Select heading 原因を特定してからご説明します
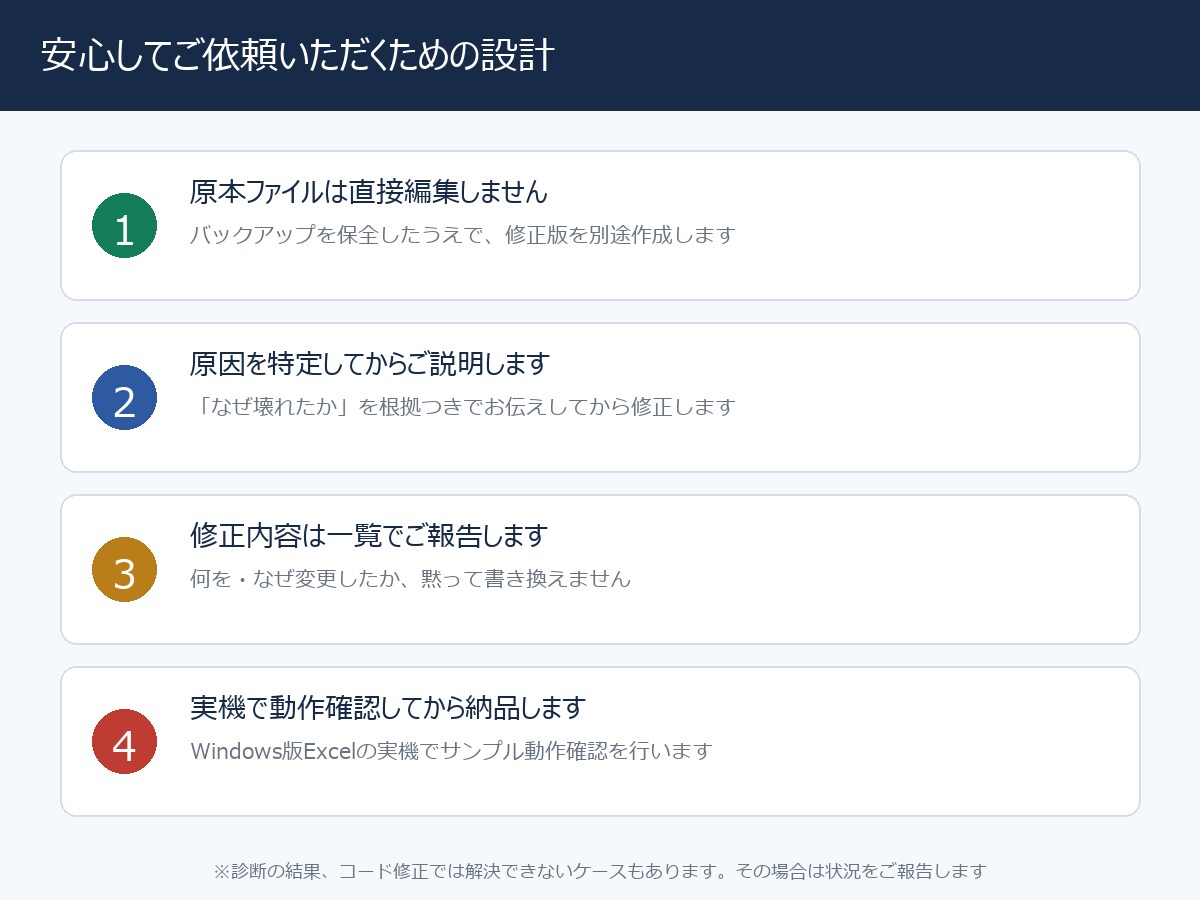 tap(369, 363)
